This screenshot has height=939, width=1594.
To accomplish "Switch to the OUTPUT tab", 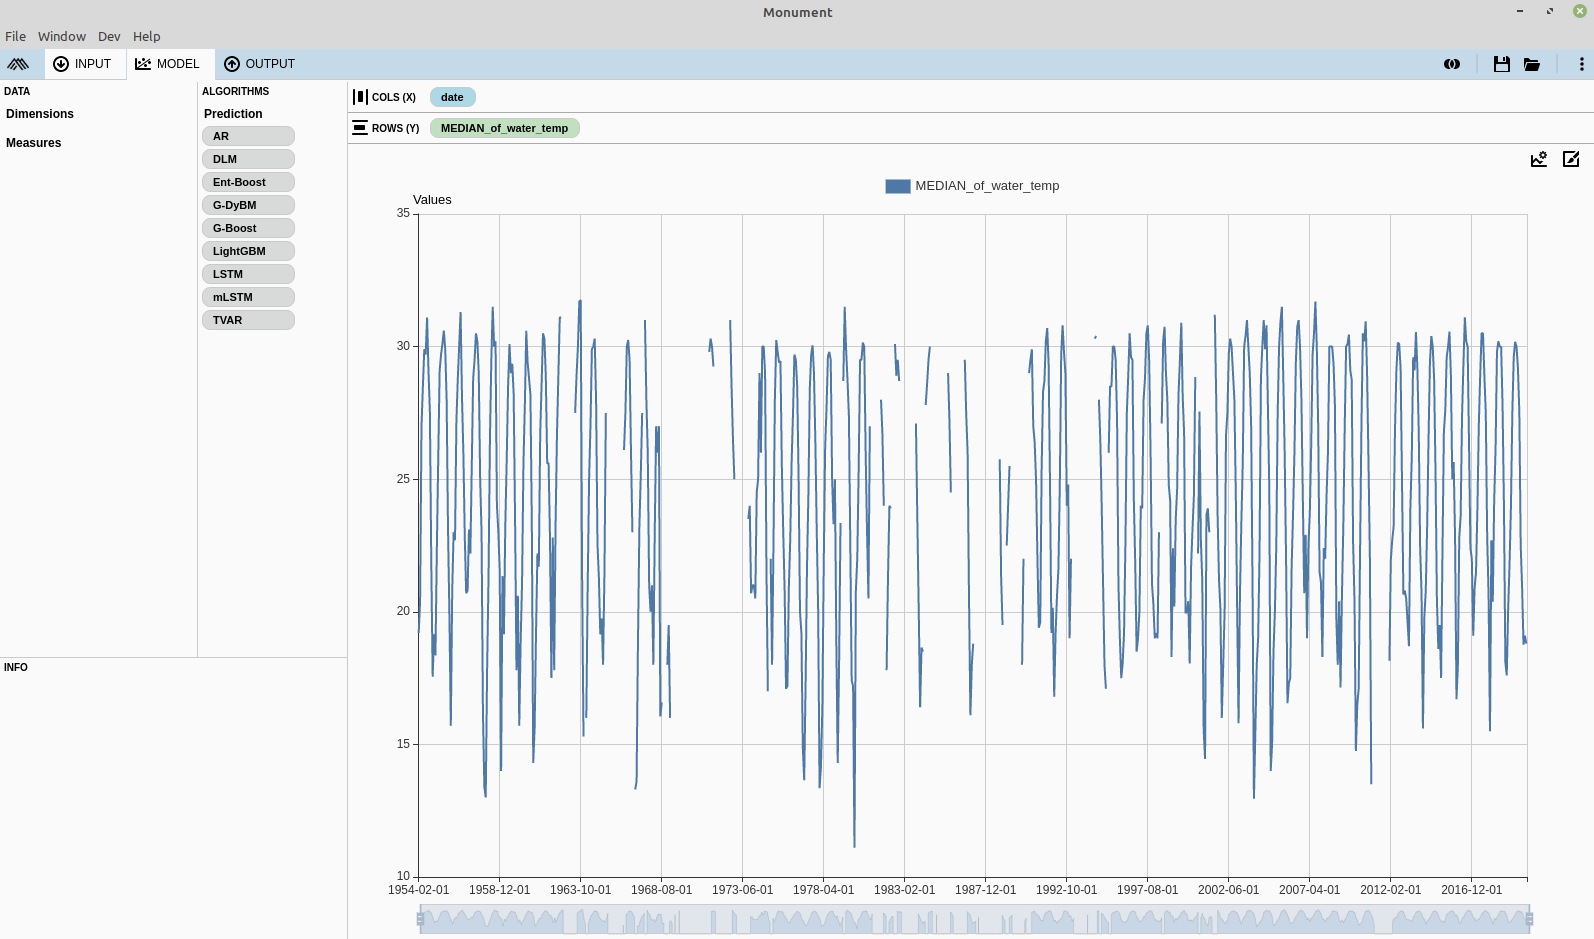I will point(260,64).
